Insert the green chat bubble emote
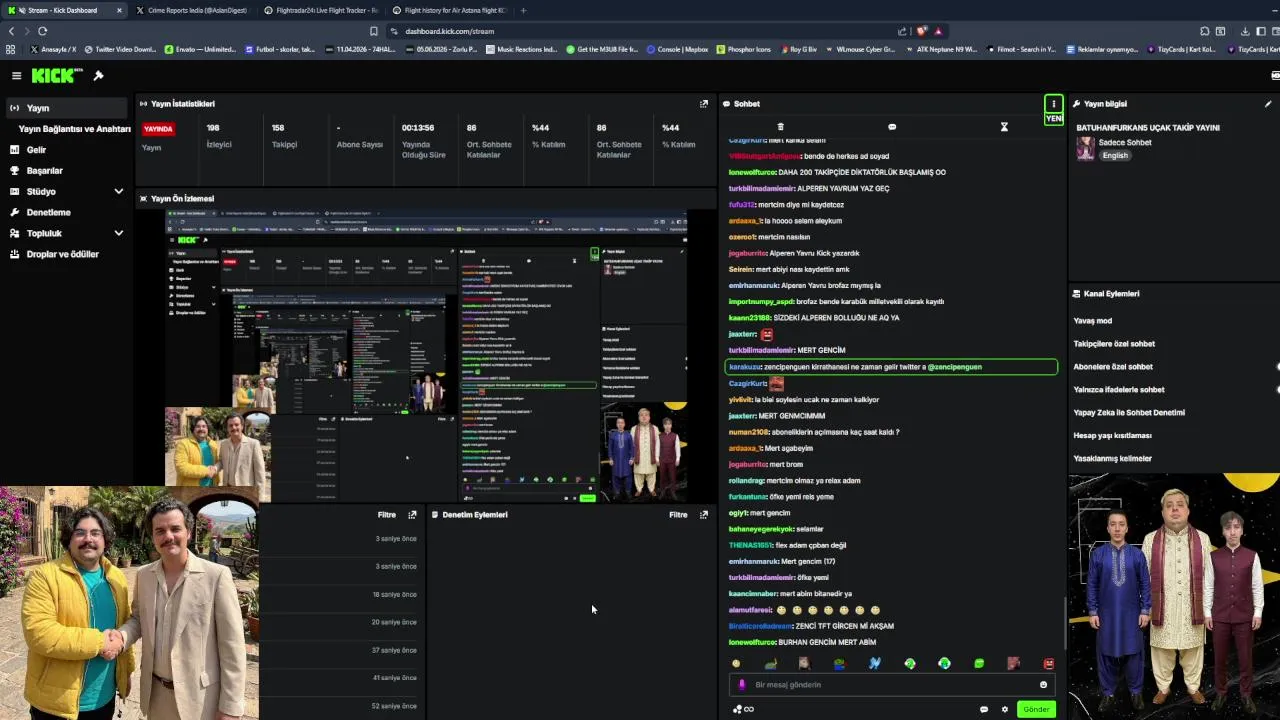 click(979, 663)
